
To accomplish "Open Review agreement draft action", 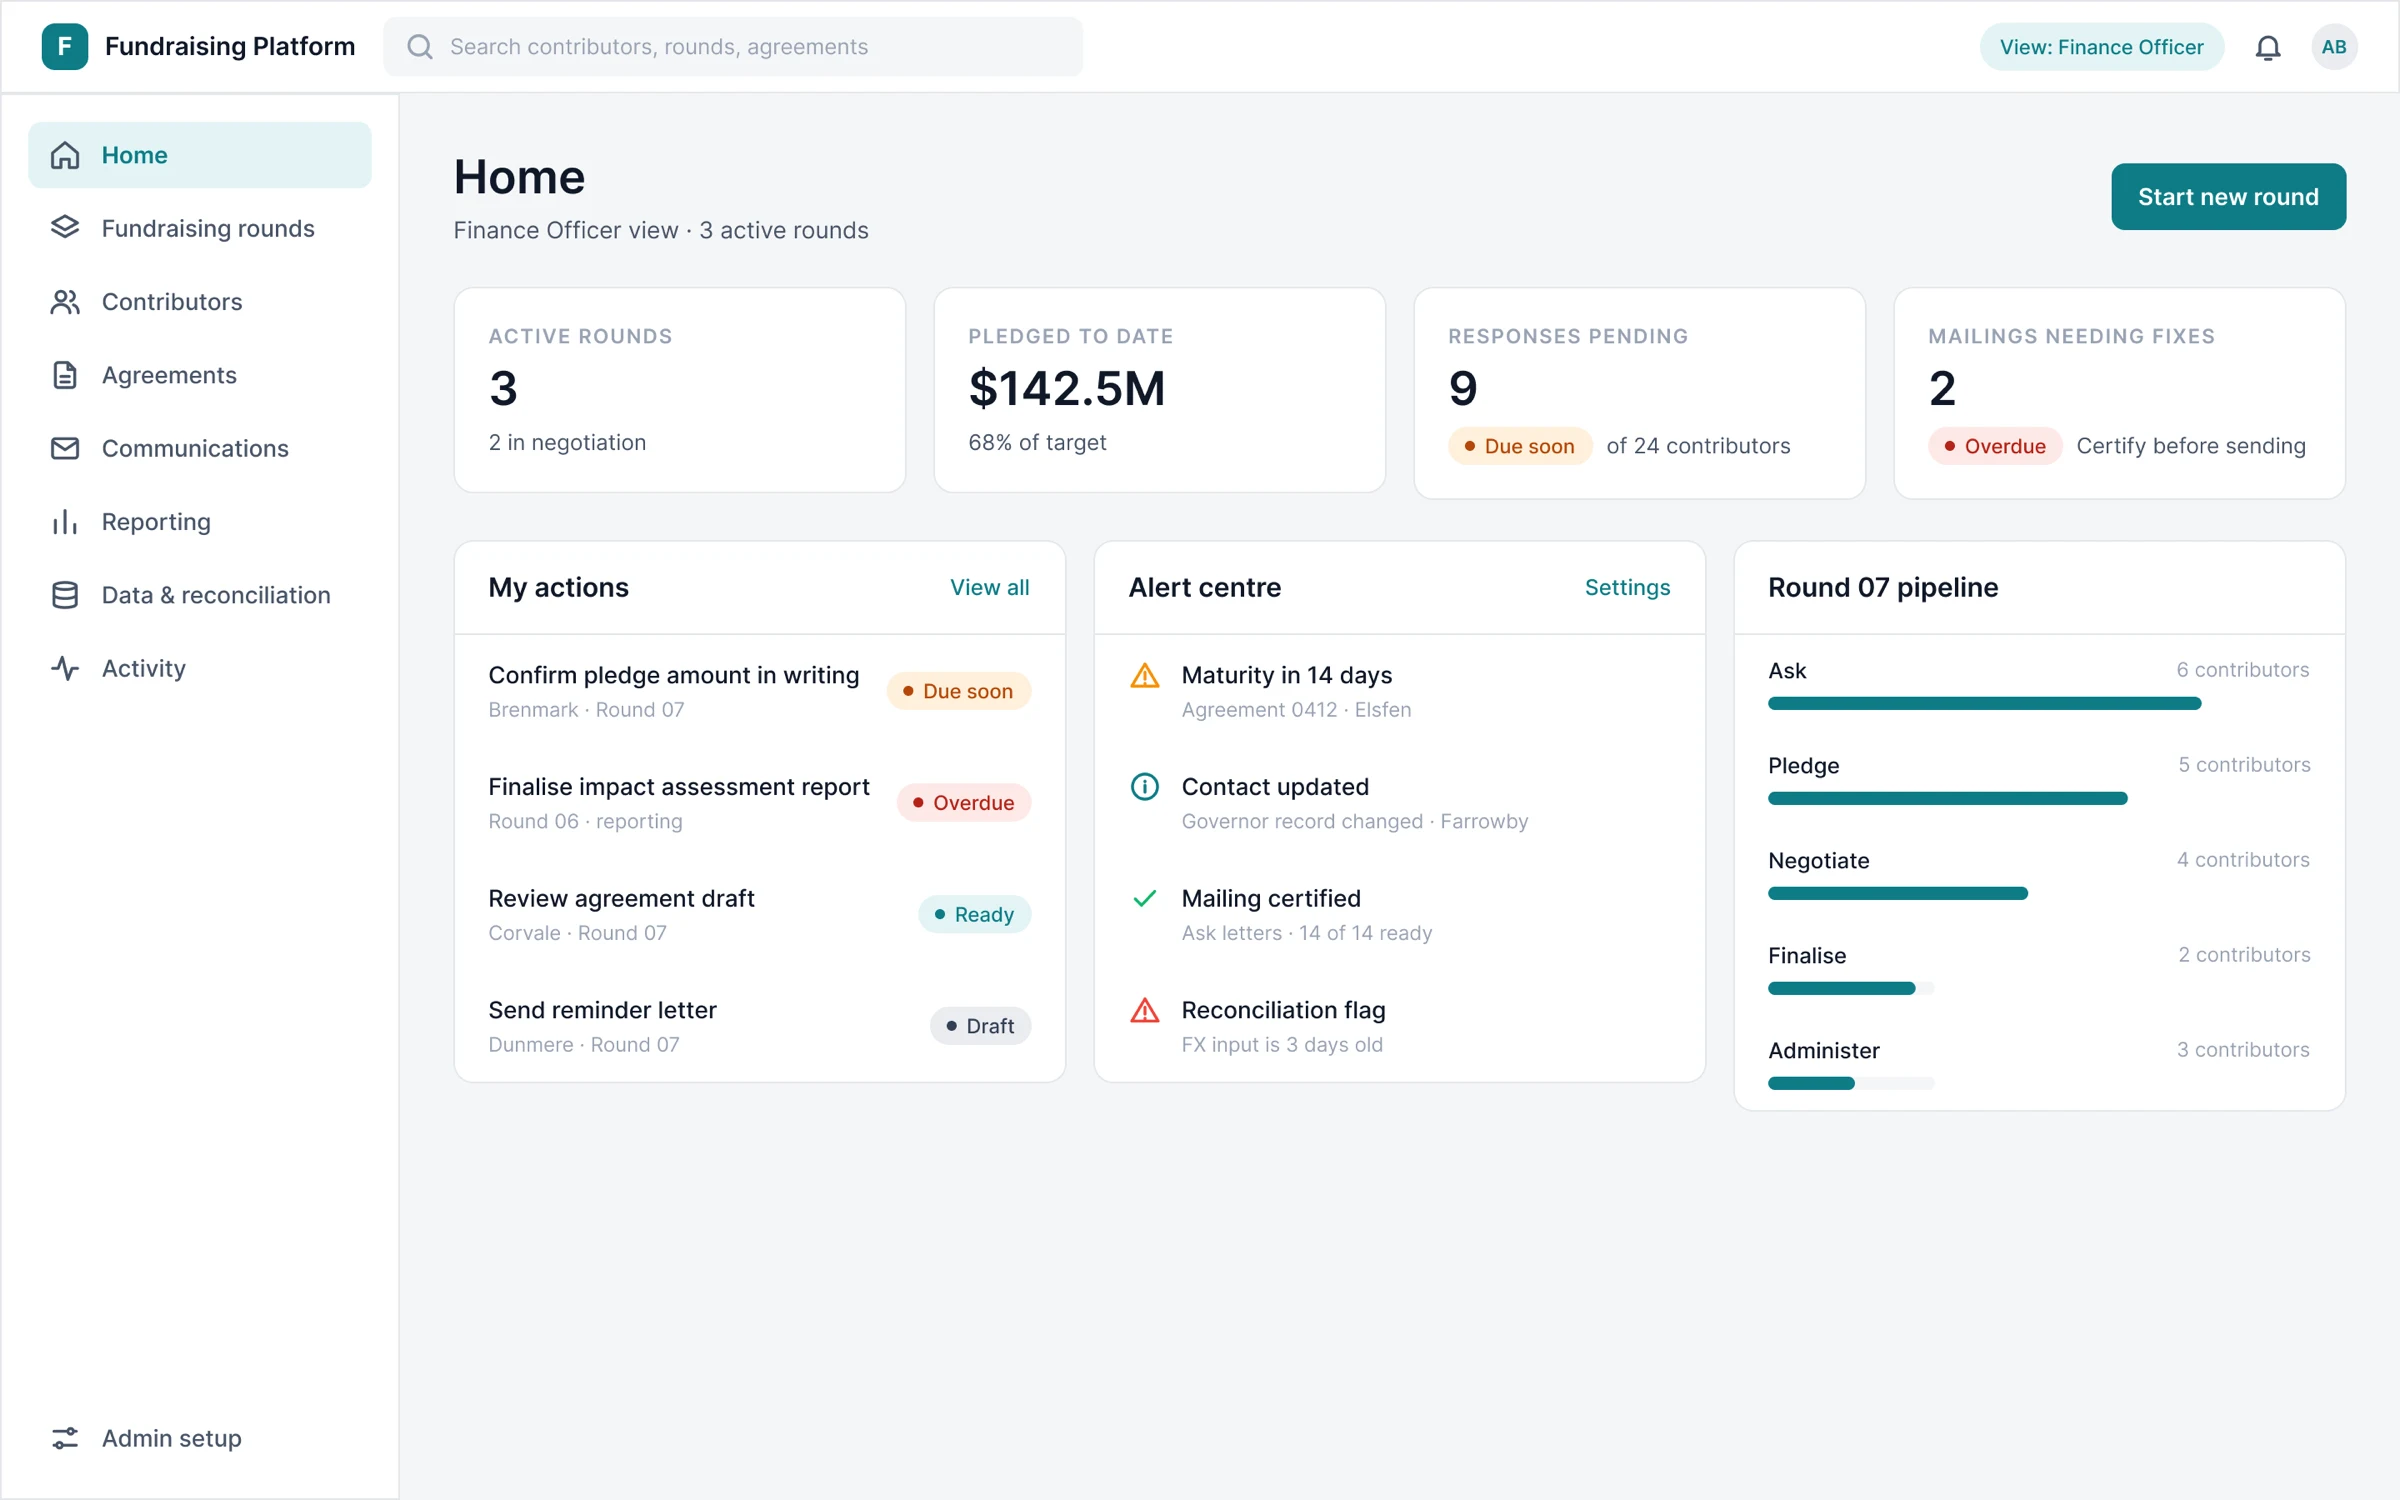I will pyautogui.click(x=759, y=914).
